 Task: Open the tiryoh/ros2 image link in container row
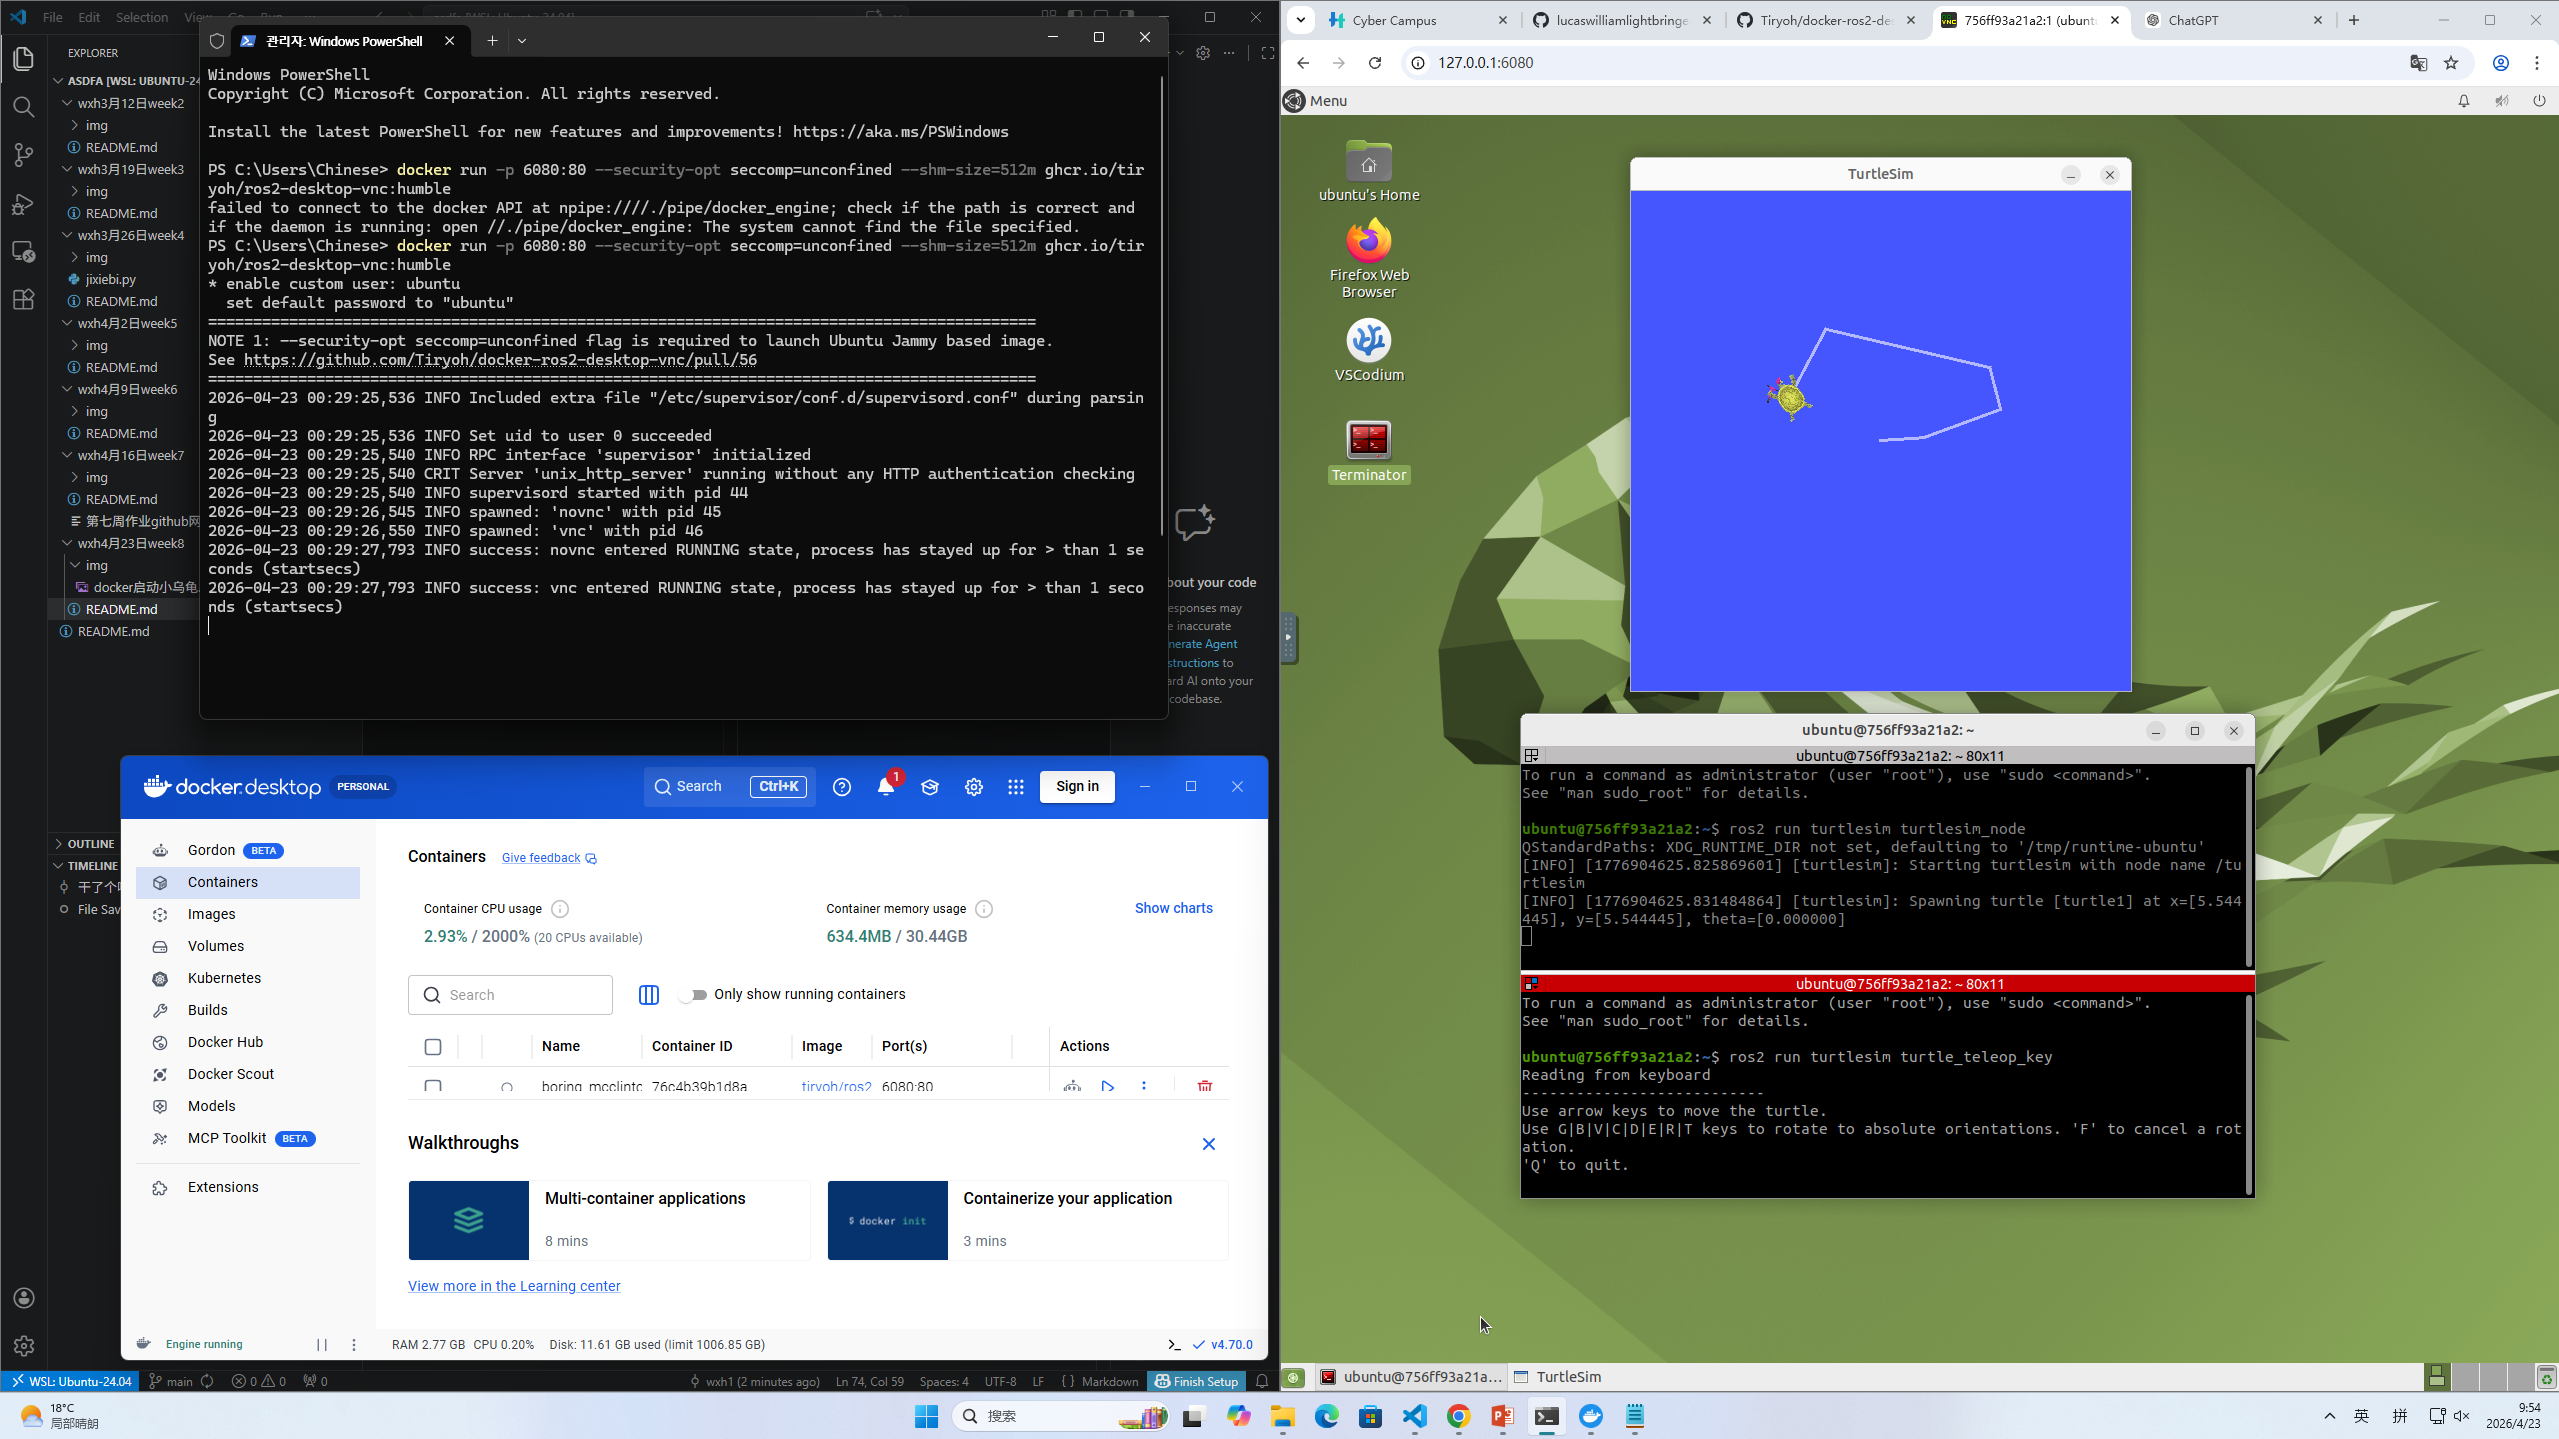pyautogui.click(x=836, y=1087)
